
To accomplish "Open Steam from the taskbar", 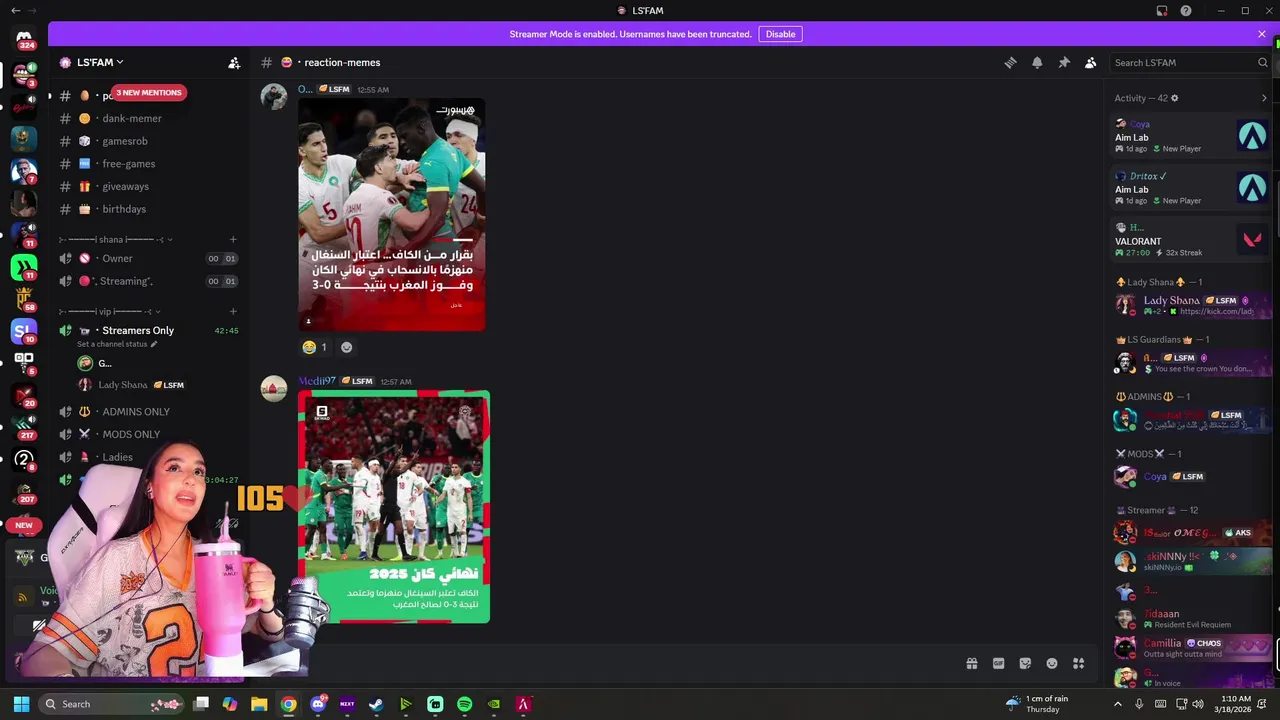I will coord(376,704).
